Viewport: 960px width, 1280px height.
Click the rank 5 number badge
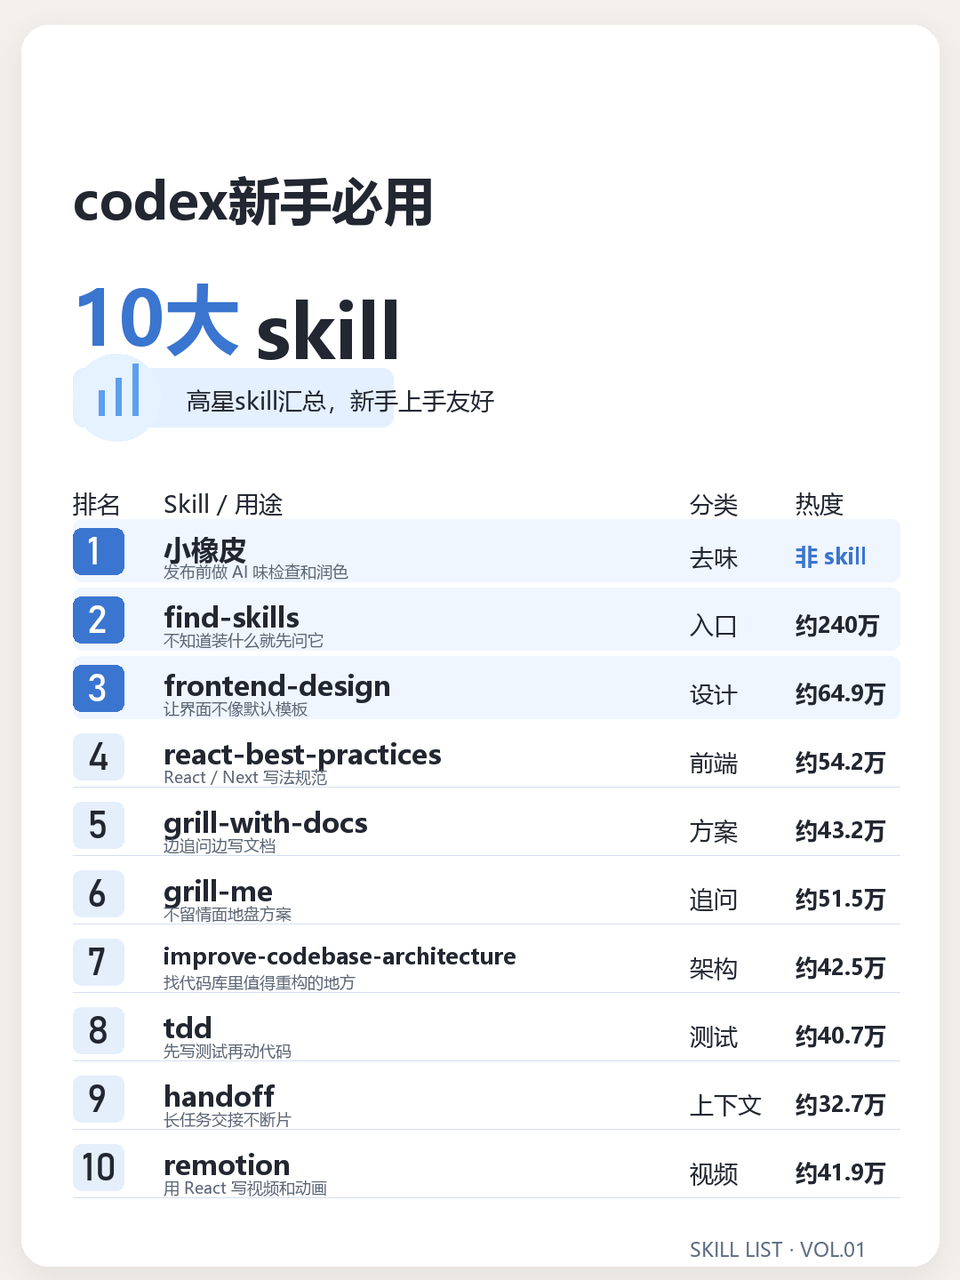pyautogui.click(x=98, y=825)
